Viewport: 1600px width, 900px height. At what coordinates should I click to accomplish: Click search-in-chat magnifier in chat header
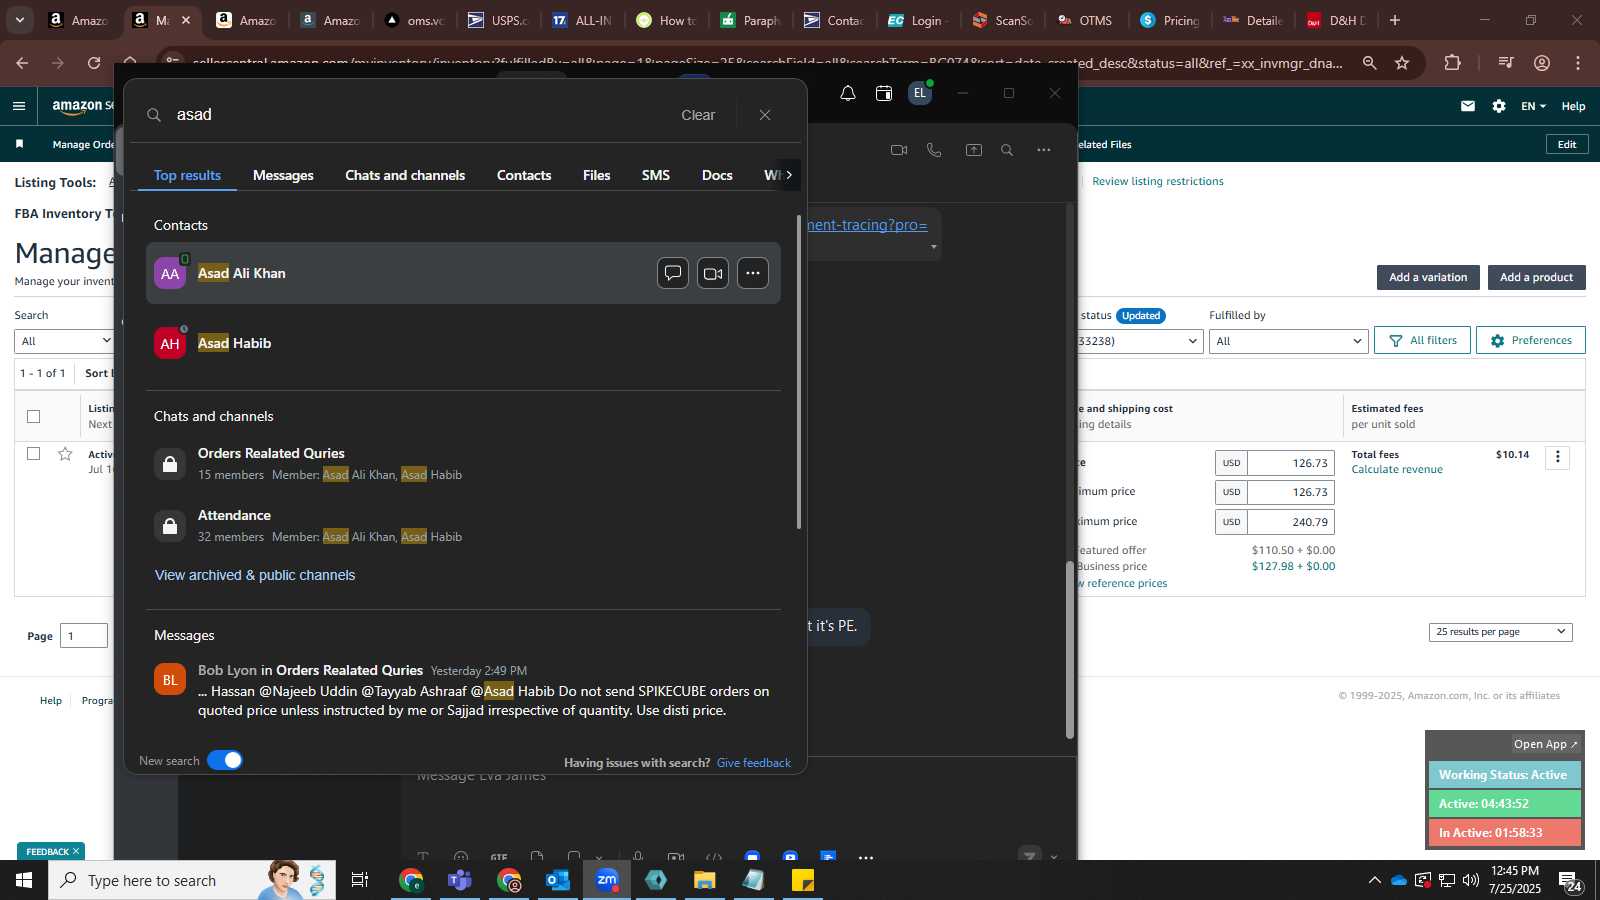[x=1007, y=150]
